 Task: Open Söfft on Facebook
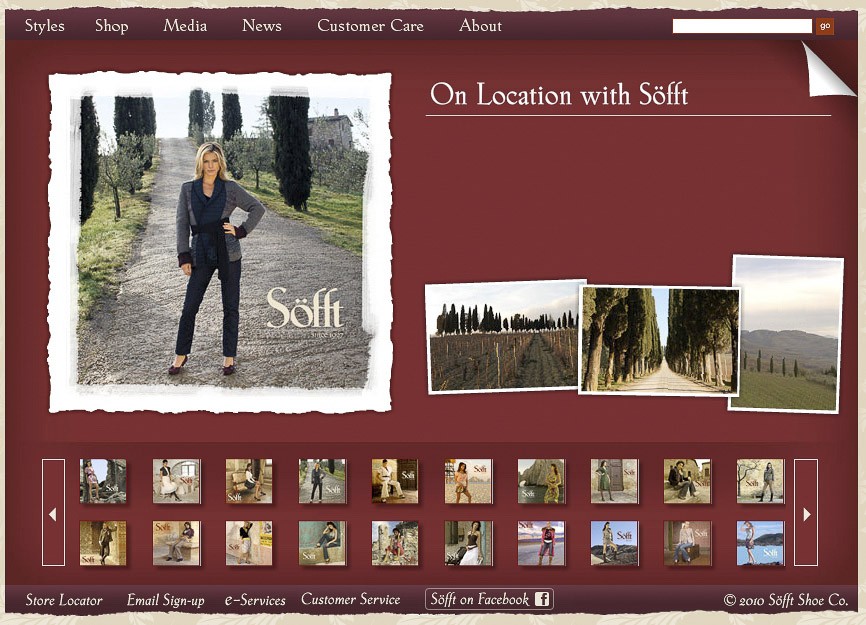coord(489,599)
